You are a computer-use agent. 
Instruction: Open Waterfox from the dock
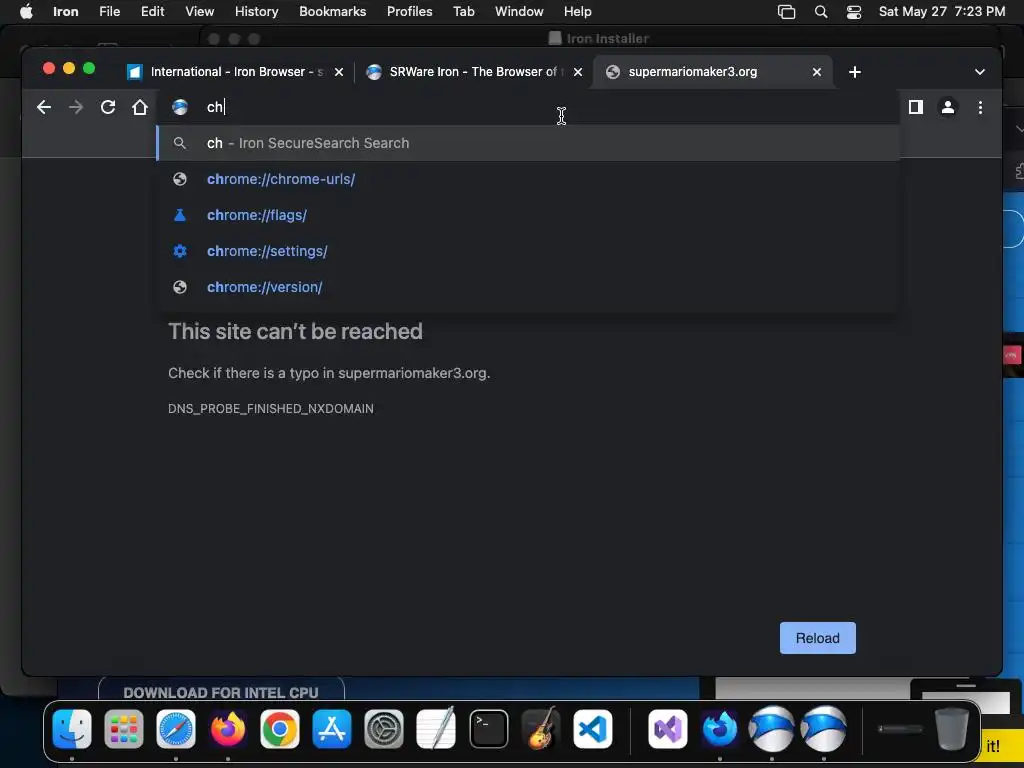[720, 728]
